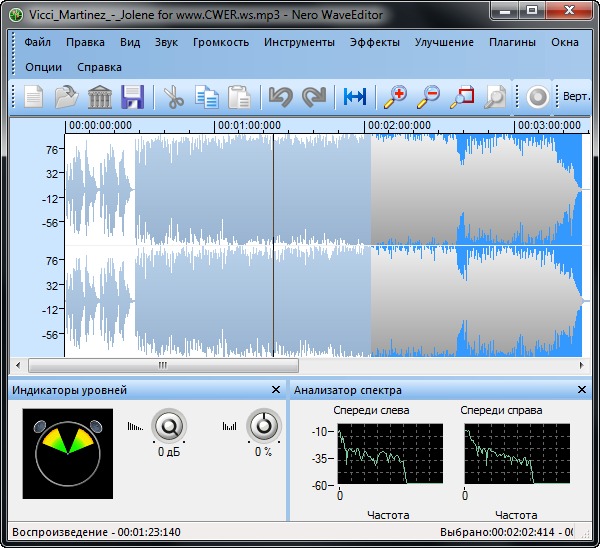Undo the last action with the toolbar arrow
This screenshot has width=600, height=548.
tap(280, 97)
